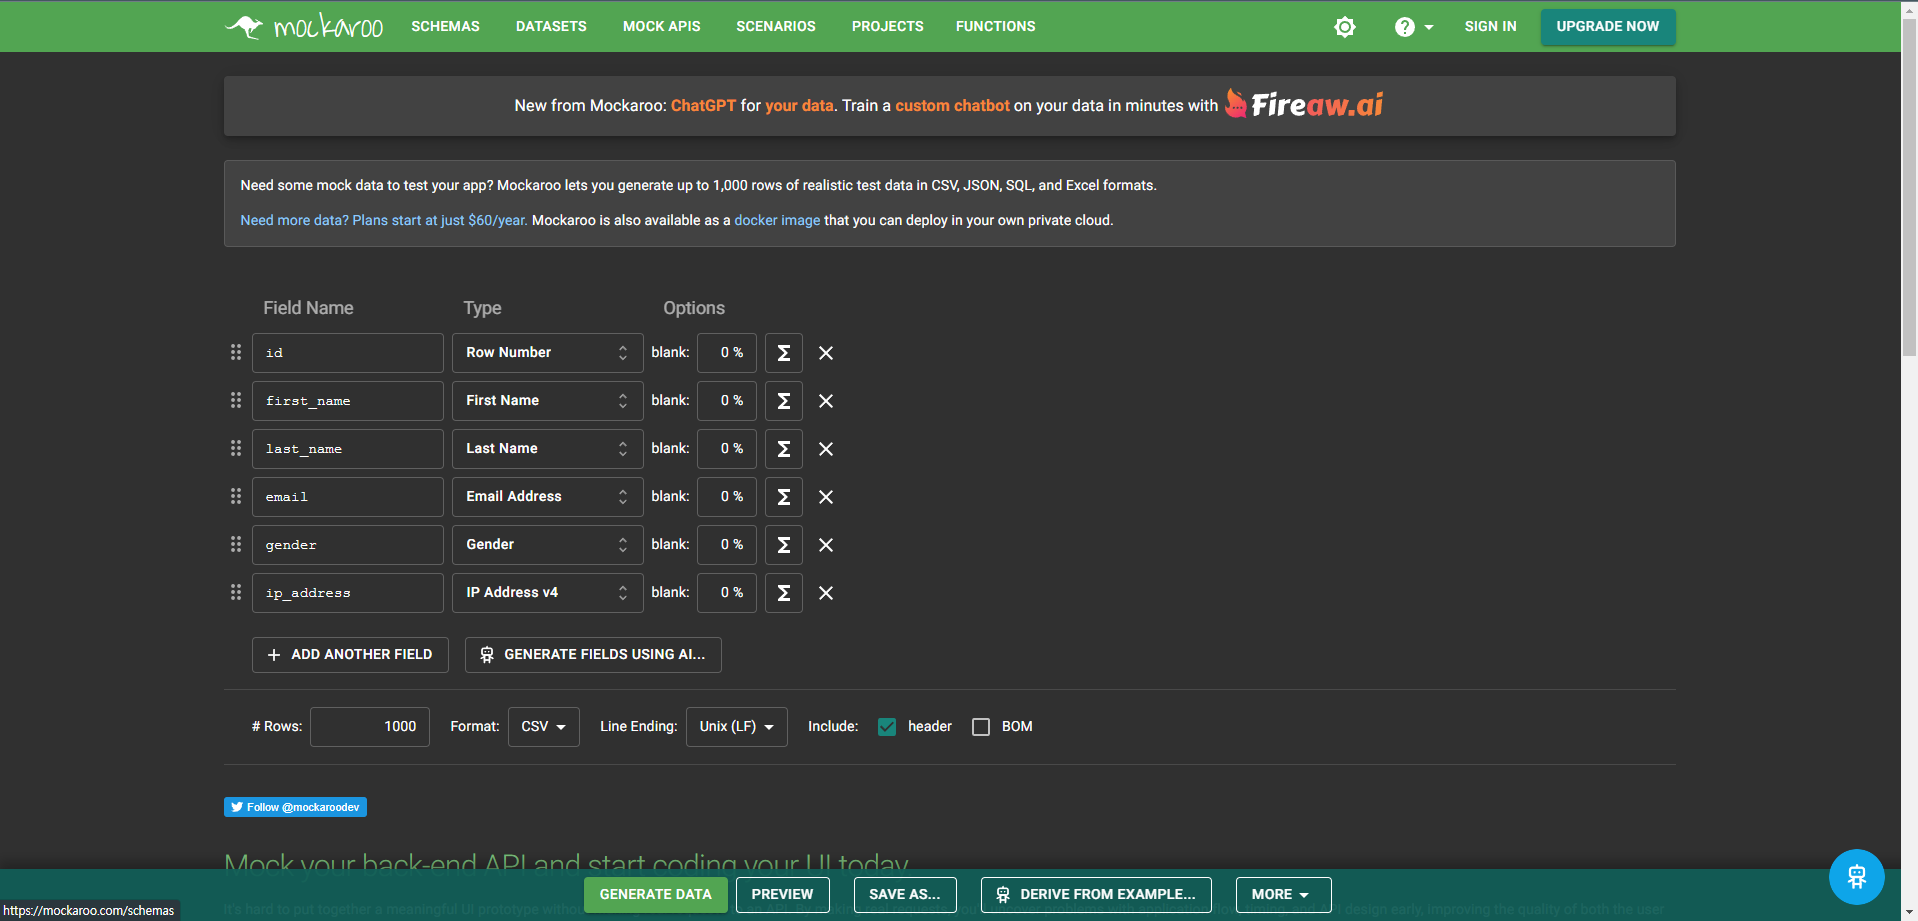Click the UPGRADE NOW button
The image size is (1918, 921).
1607,27
